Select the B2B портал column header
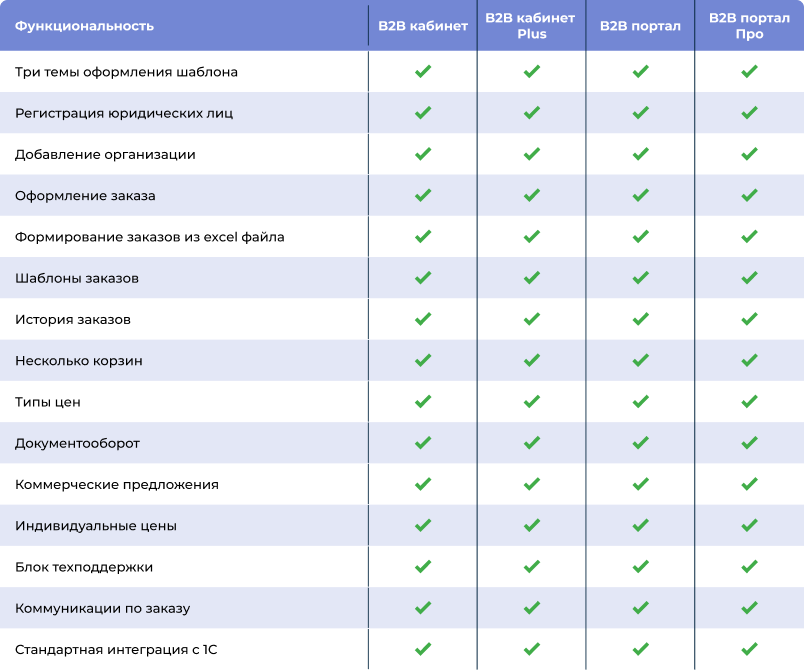The height and width of the screenshot is (670, 804). point(640,26)
